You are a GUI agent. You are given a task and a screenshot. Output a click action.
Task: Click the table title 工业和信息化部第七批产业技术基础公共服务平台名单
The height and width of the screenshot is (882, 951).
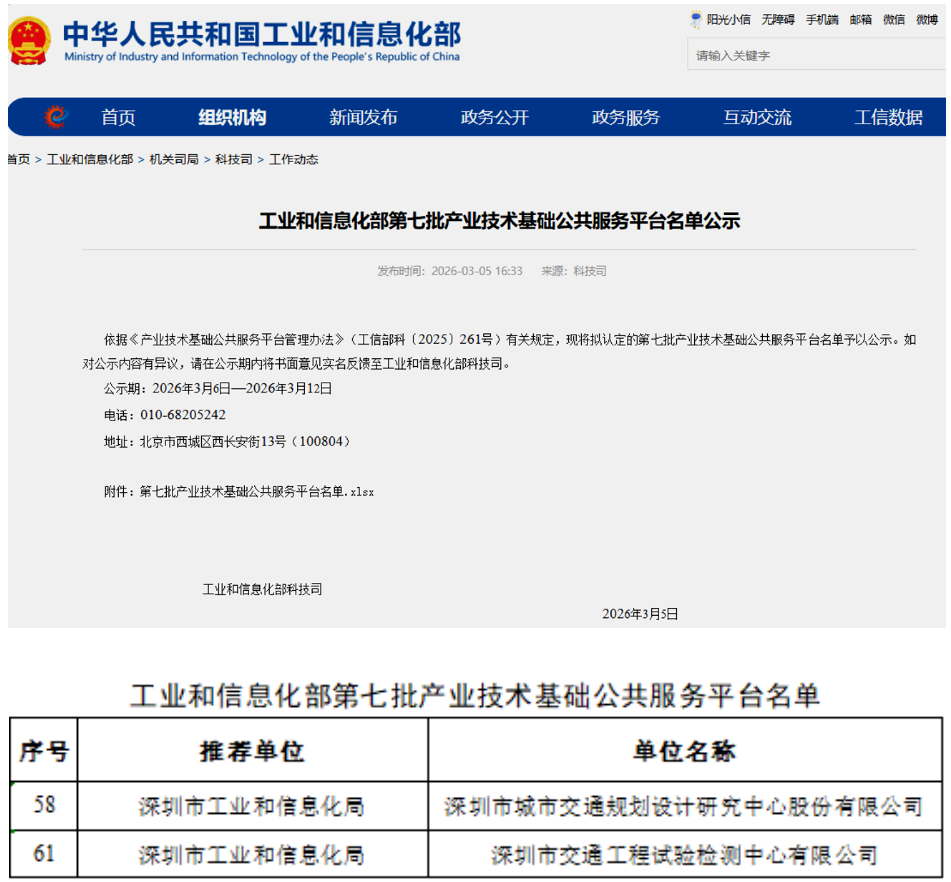[x=476, y=696]
